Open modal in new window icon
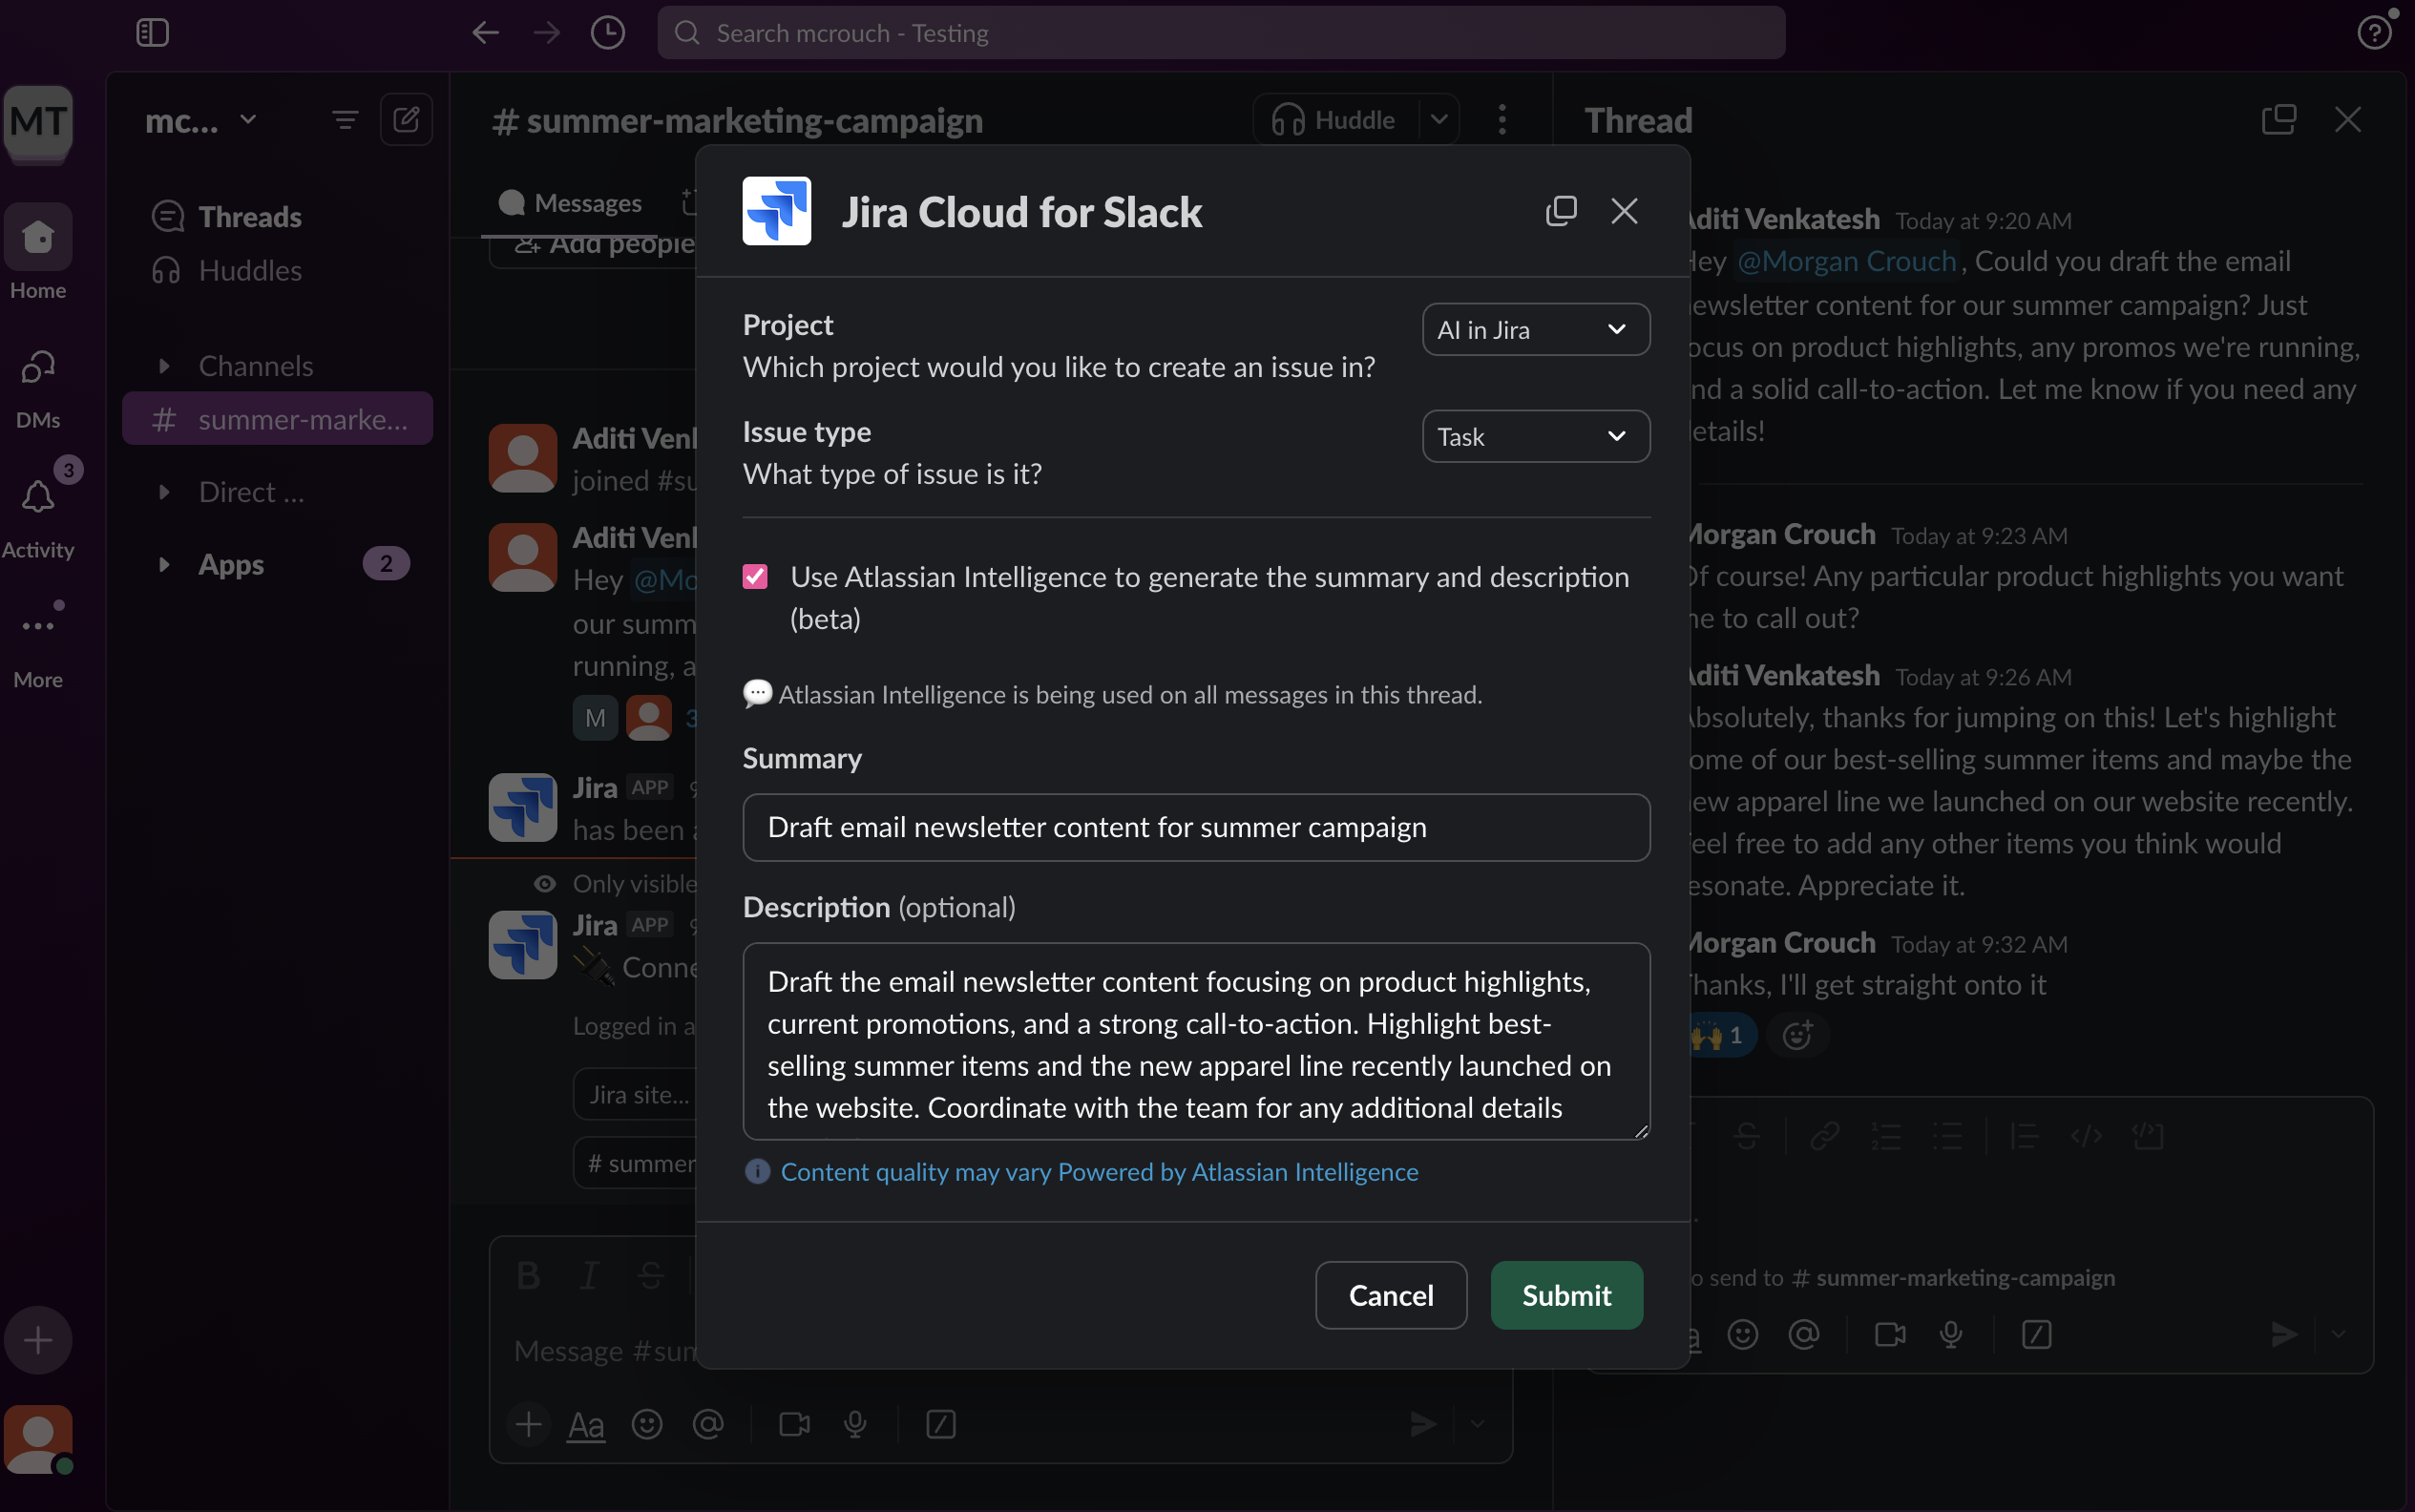 point(1561,211)
